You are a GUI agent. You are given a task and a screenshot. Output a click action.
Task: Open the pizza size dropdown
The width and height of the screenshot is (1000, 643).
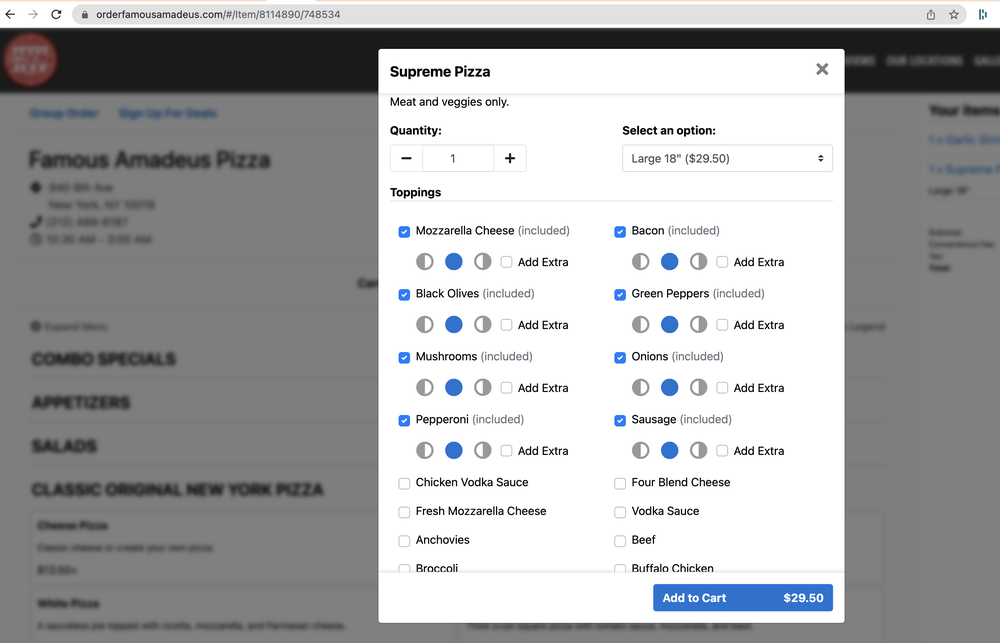[x=727, y=158]
